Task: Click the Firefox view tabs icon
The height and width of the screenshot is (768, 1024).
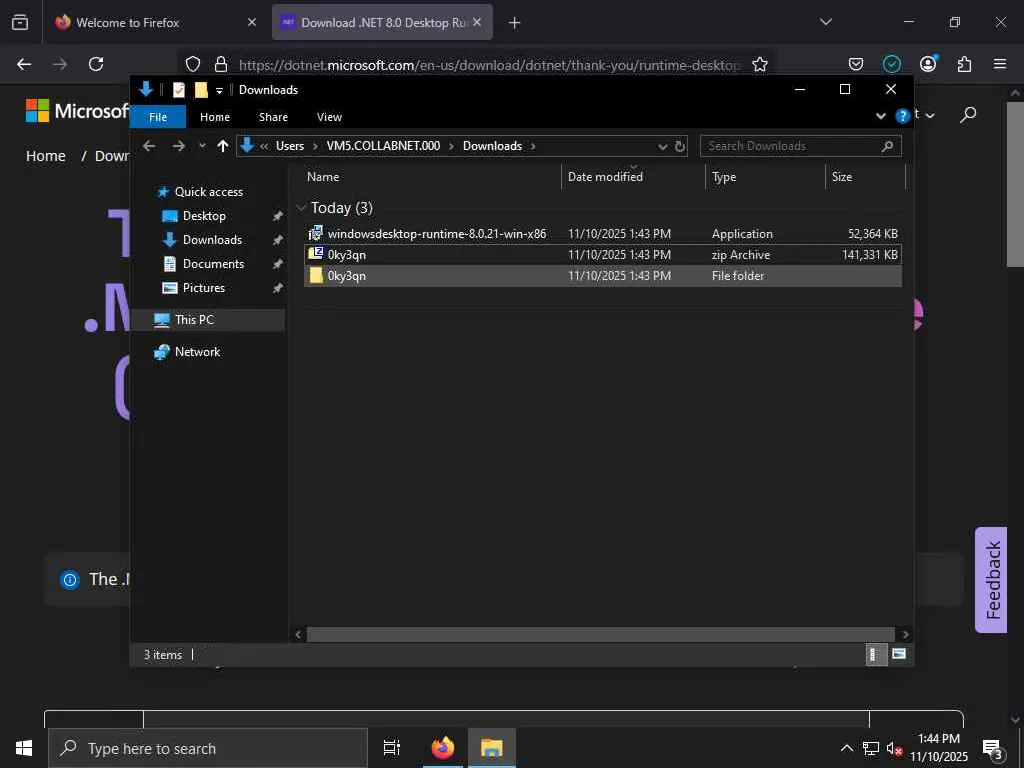Action: click(x=20, y=22)
